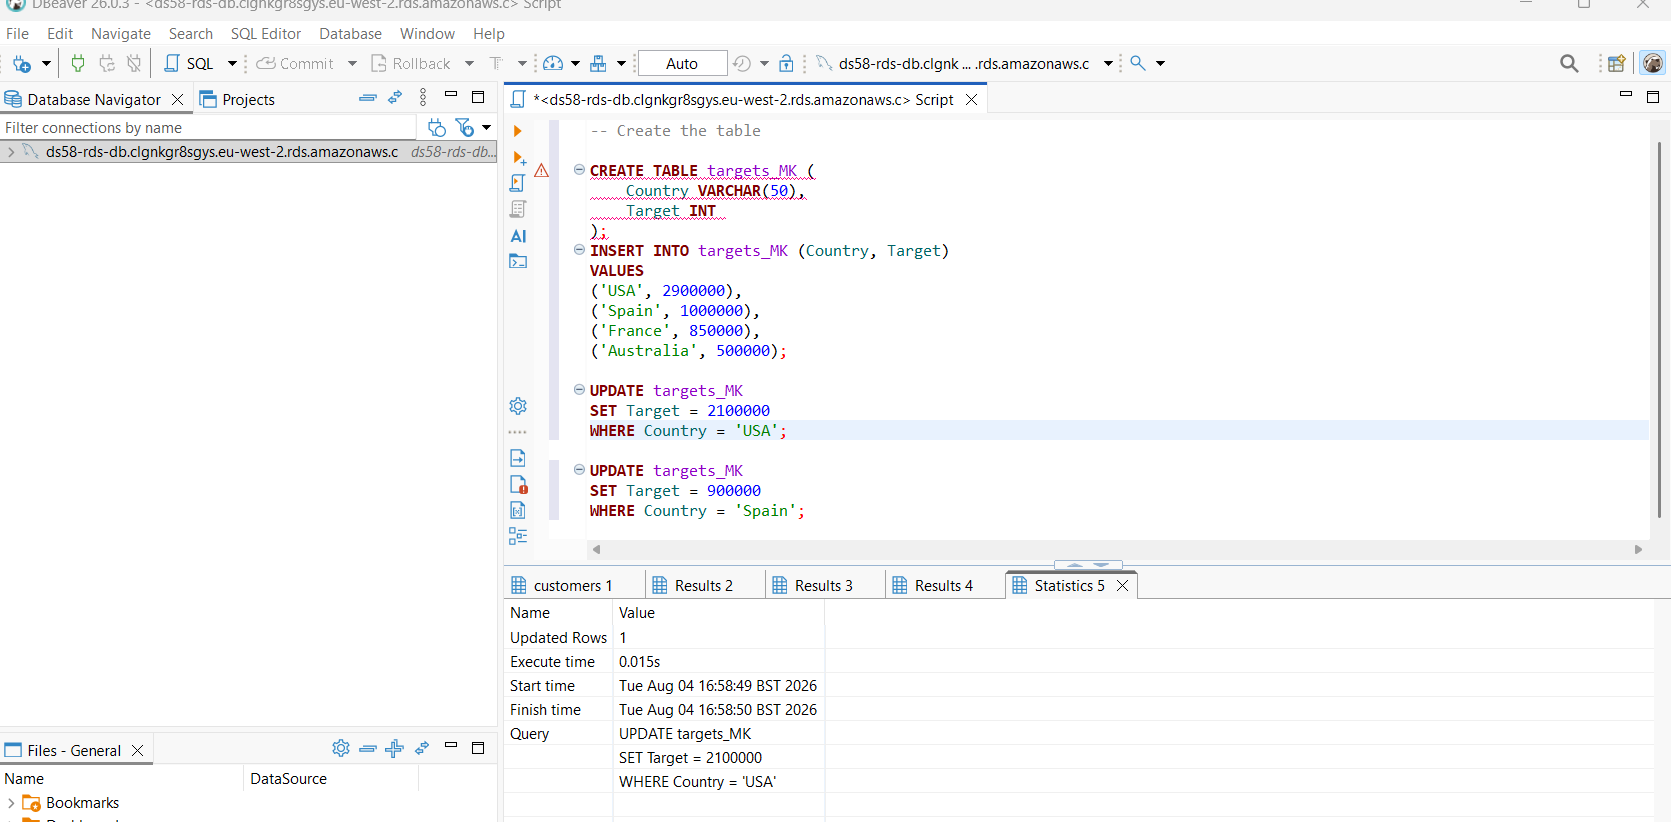Click the Rollback button
1671x822 pixels.
pyautogui.click(x=411, y=63)
